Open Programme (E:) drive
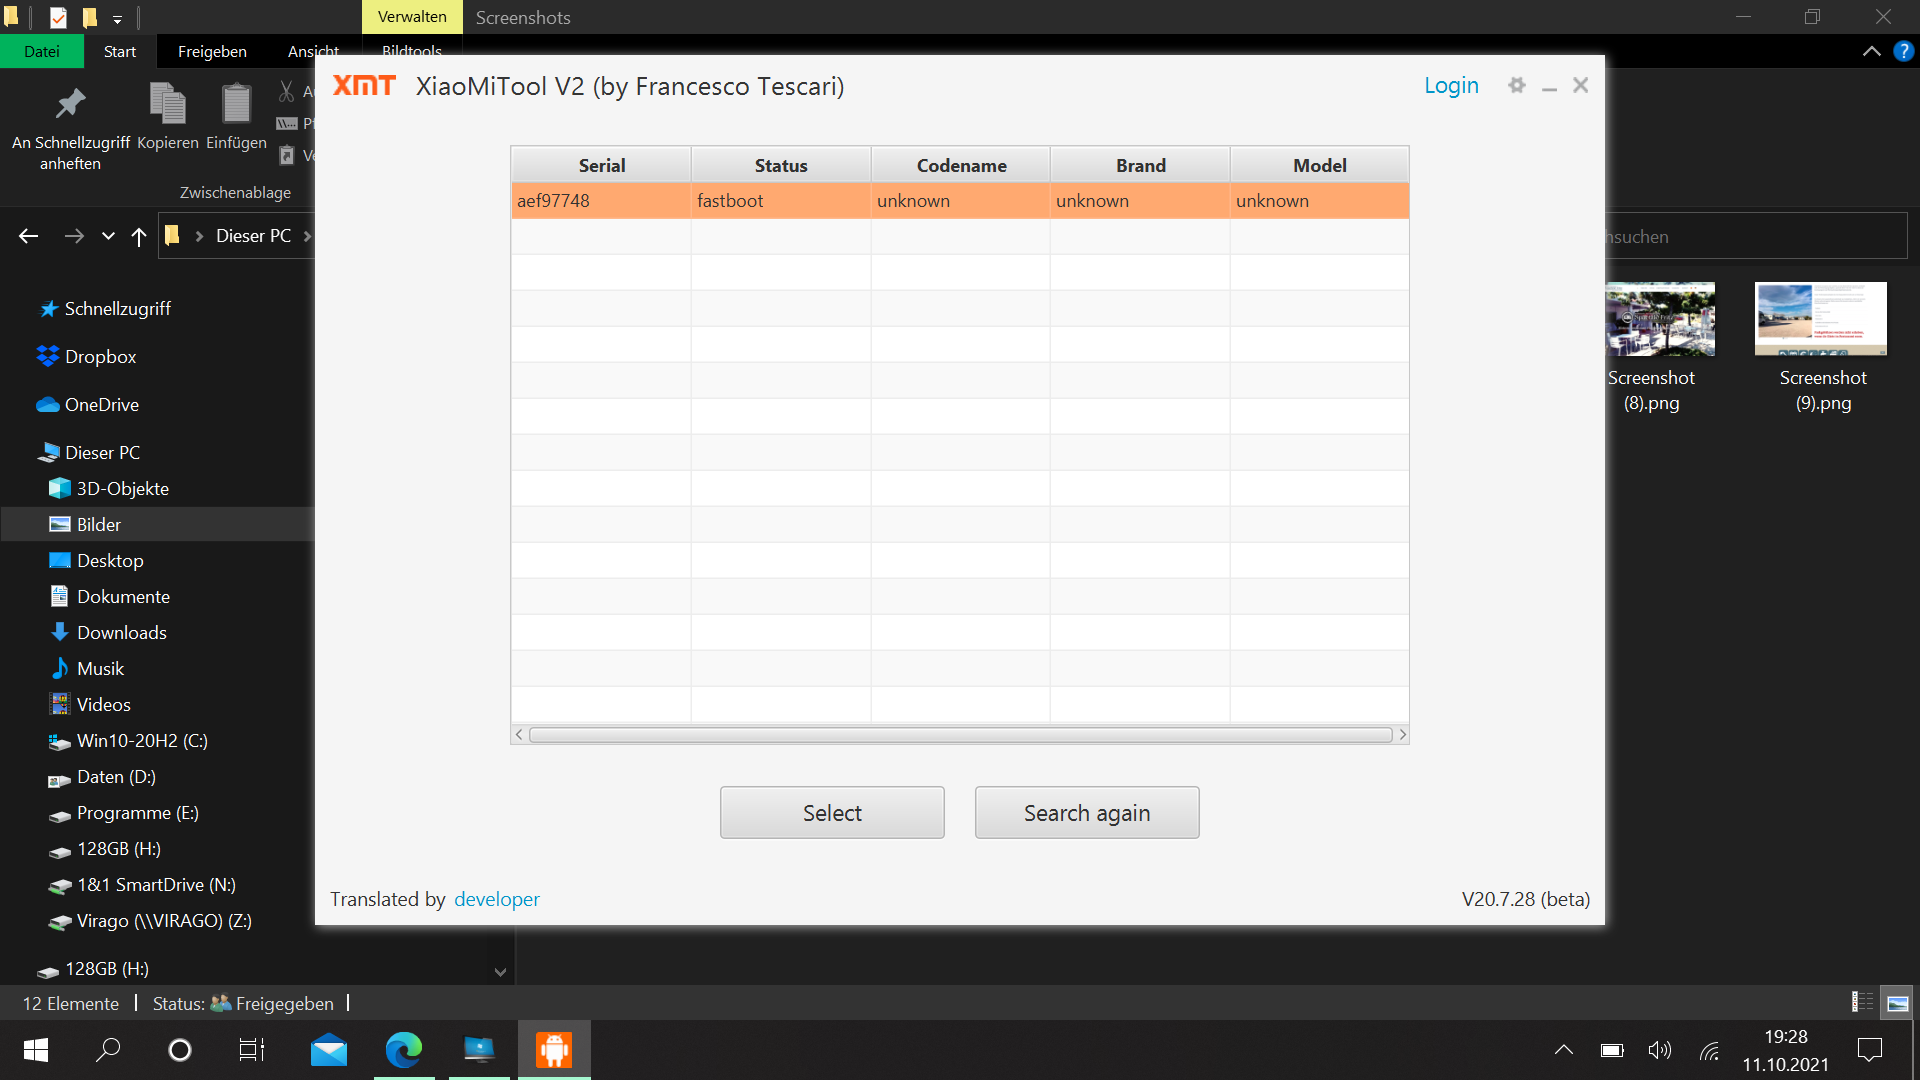This screenshot has height=1080, width=1920. click(x=137, y=813)
